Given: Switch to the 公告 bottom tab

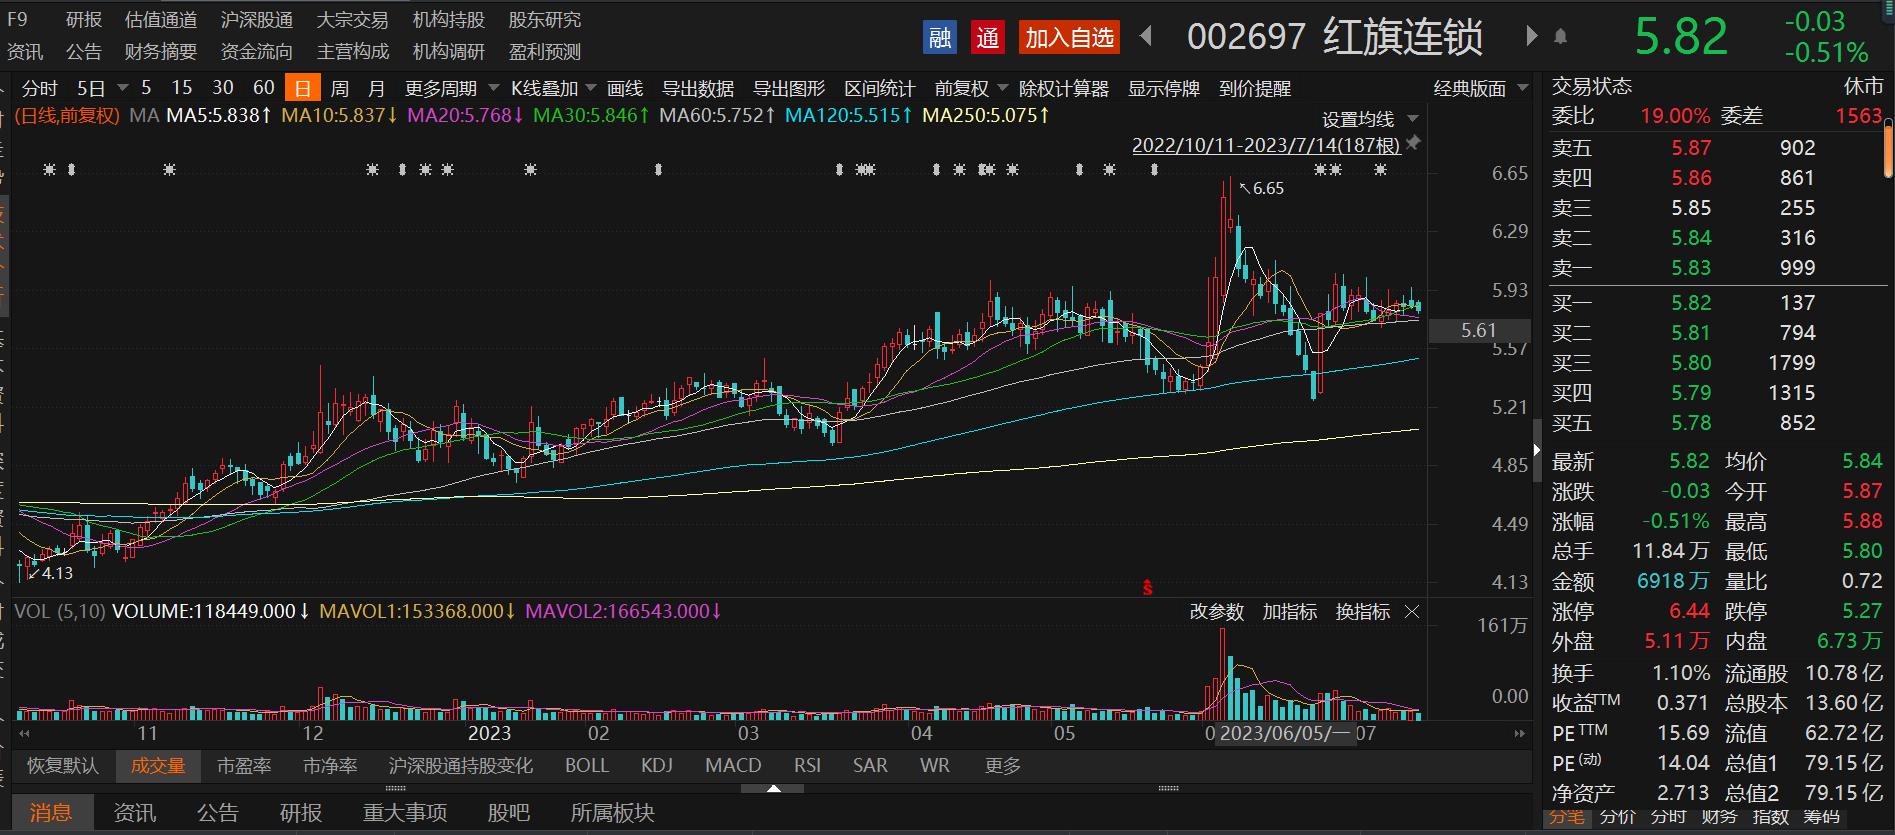Looking at the screenshot, I should [x=217, y=813].
